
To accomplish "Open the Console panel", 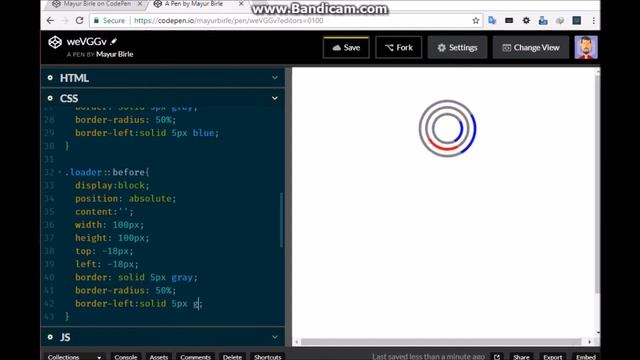I will point(126,357).
